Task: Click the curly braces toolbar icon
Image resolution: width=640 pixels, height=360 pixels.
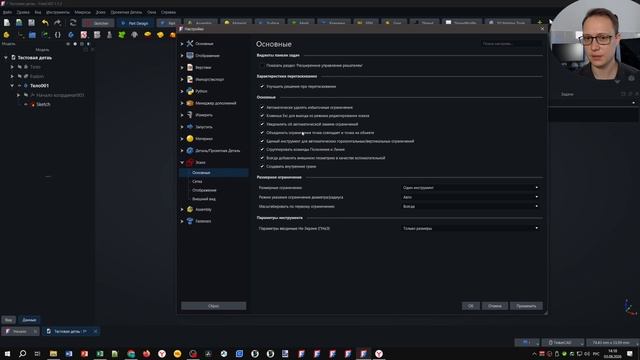Action: coord(58,35)
